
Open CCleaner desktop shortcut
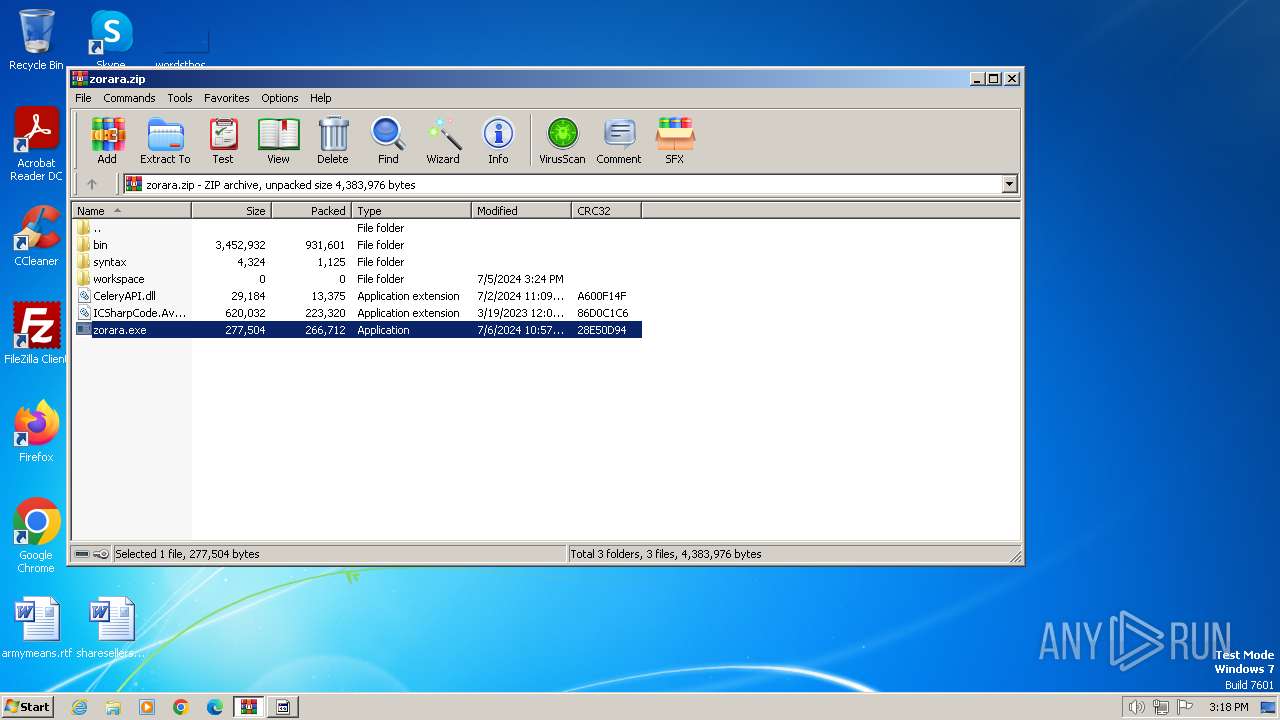point(36,236)
